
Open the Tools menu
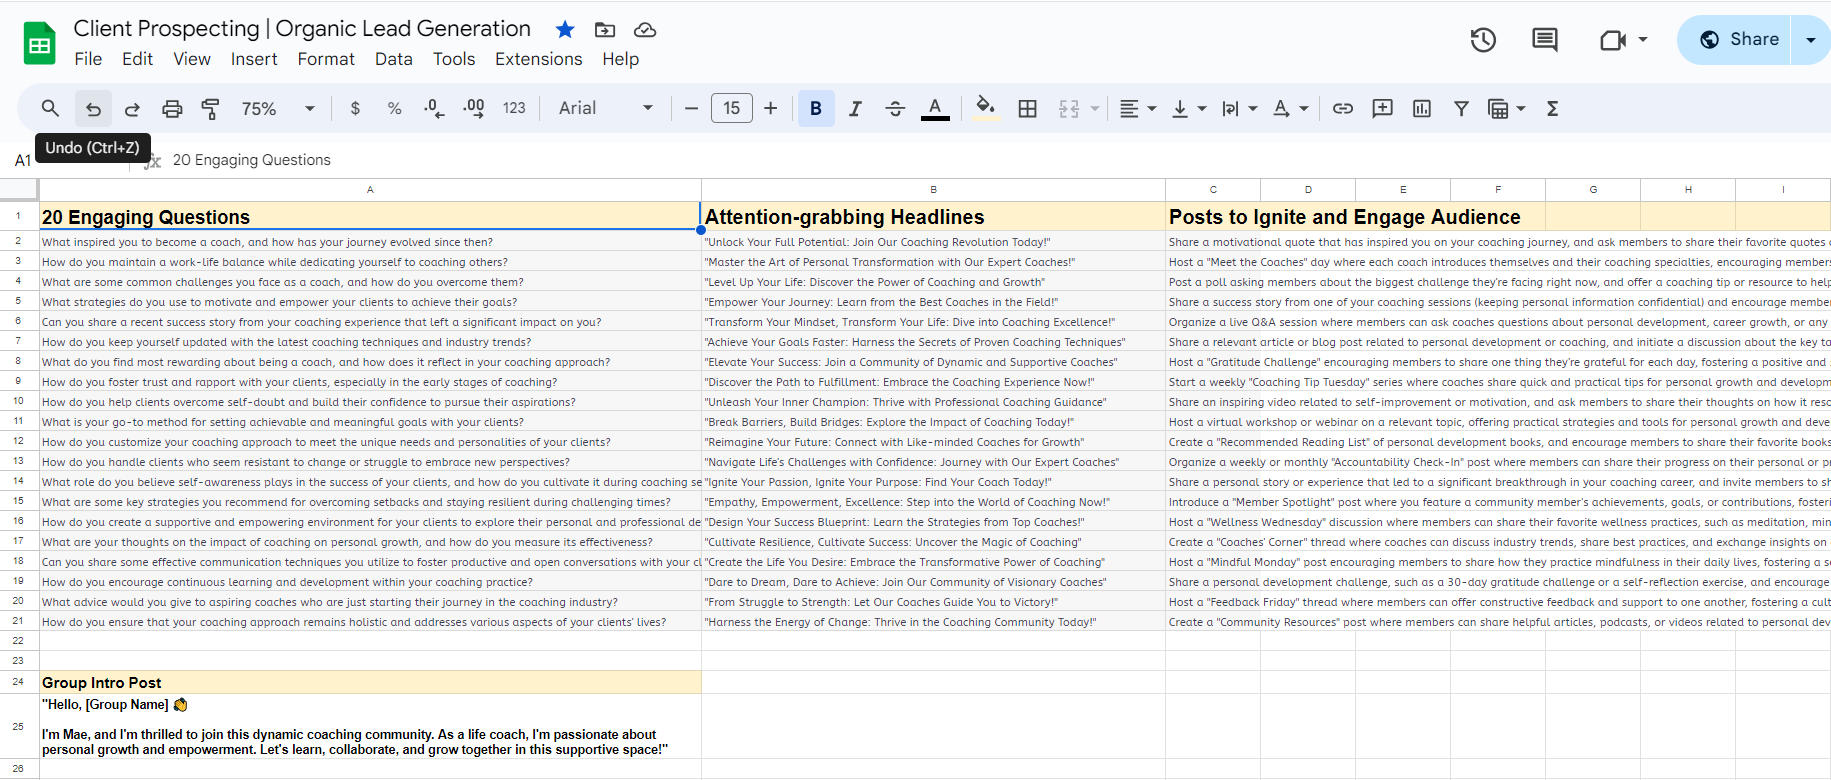tap(454, 59)
